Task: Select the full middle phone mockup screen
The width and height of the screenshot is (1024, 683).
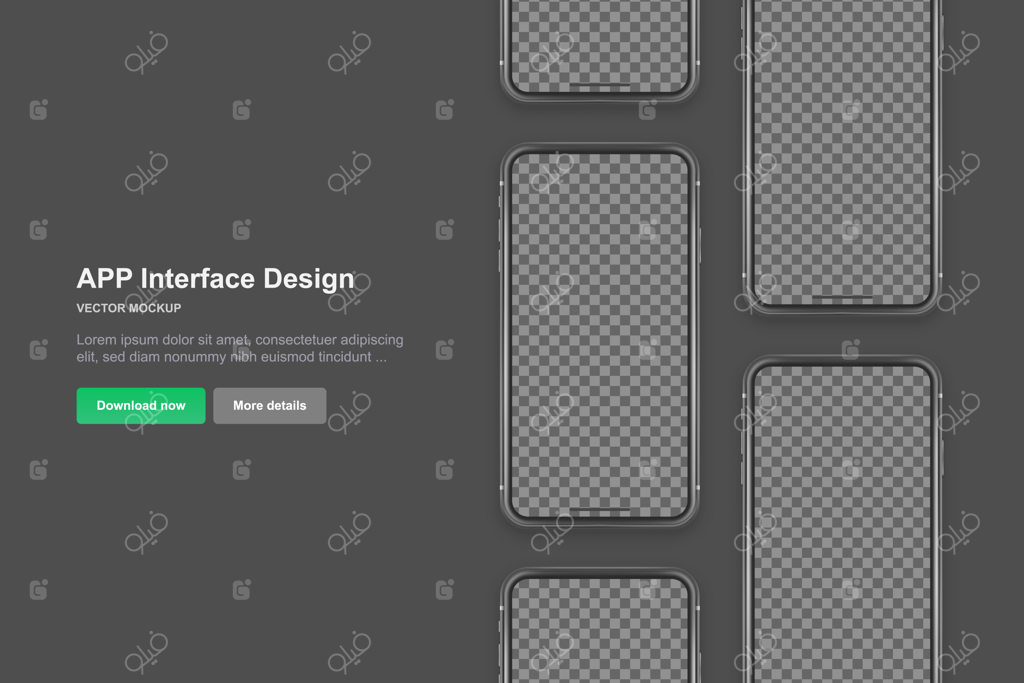Action: point(600,335)
